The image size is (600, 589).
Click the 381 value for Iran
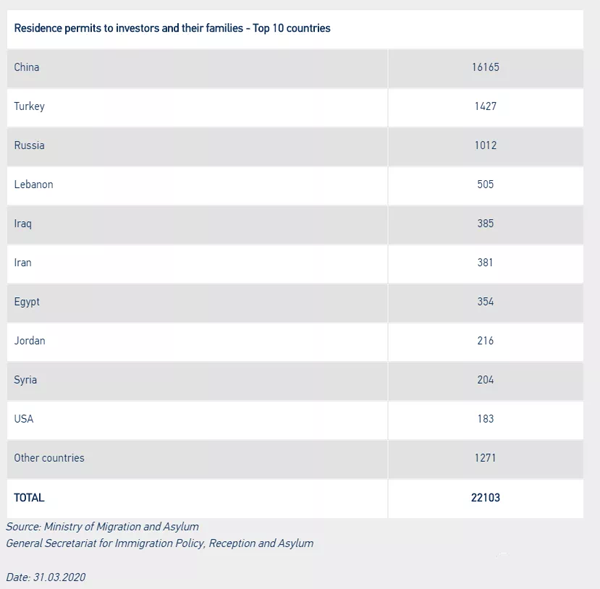point(485,262)
